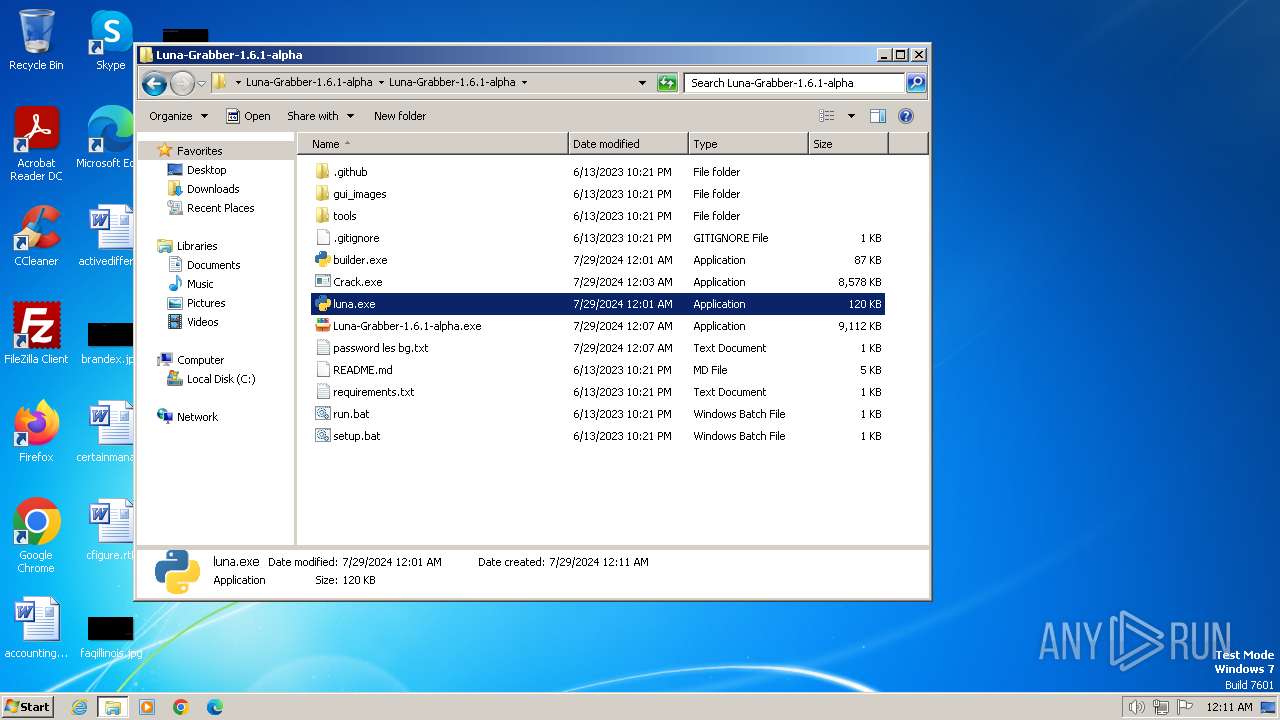The height and width of the screenshot is (720, 1280).
Task: Select the README.md file icon
Action: (322, 370)
